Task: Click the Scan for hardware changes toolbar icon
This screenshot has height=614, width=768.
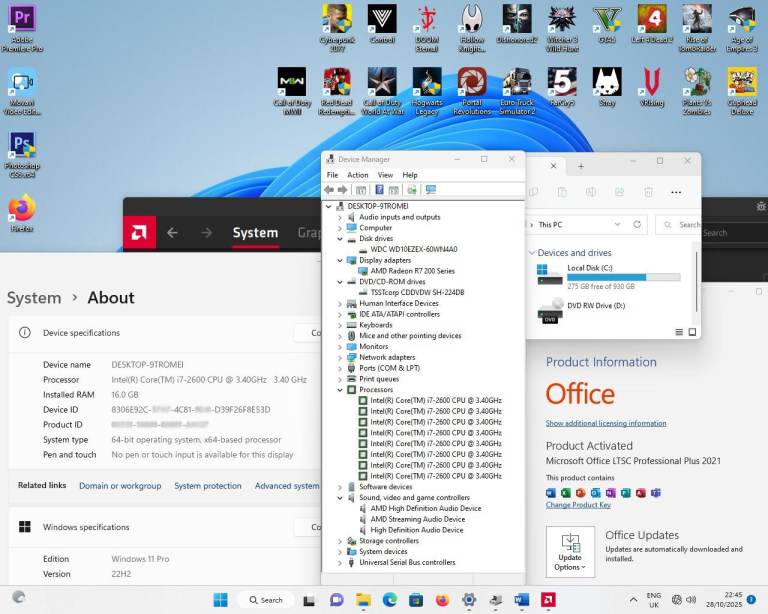Action: point(430,190)
